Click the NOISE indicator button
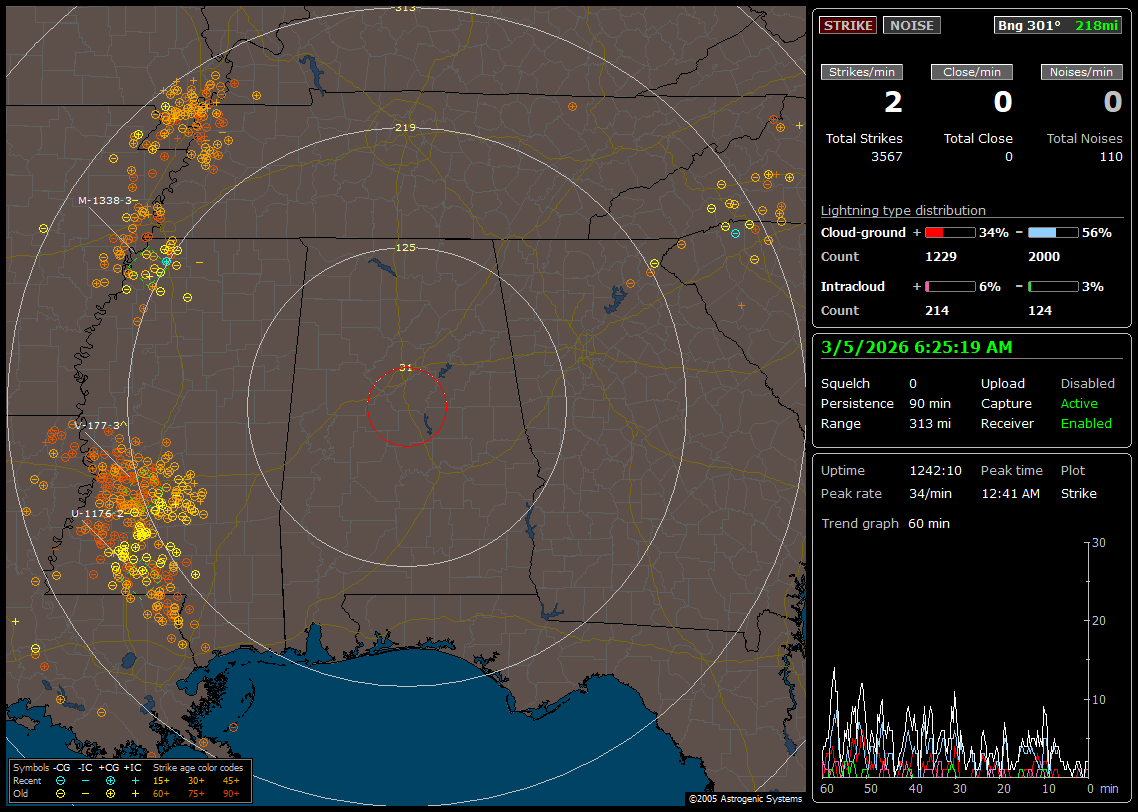 pyautogui.click(x=911, y=25)
